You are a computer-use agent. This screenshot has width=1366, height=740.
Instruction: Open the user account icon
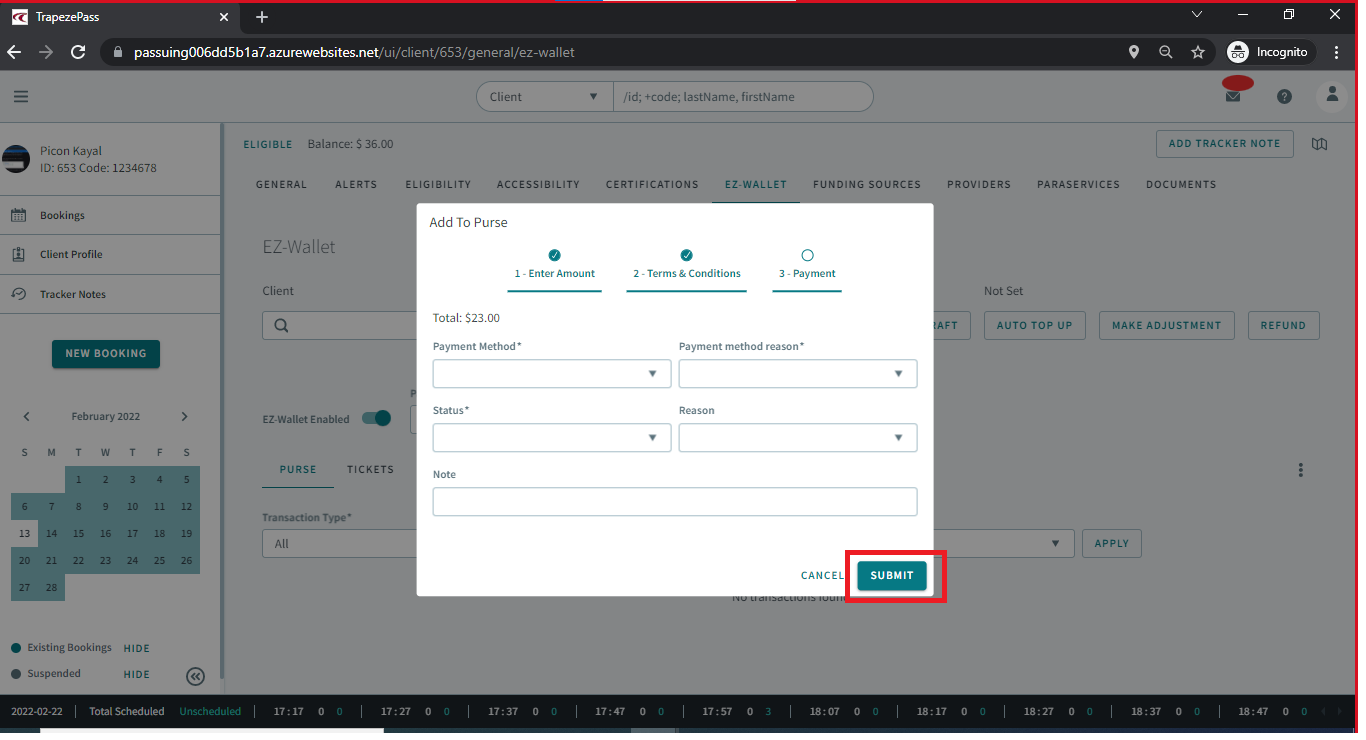pyautogui.click(x=1332, y=95)
